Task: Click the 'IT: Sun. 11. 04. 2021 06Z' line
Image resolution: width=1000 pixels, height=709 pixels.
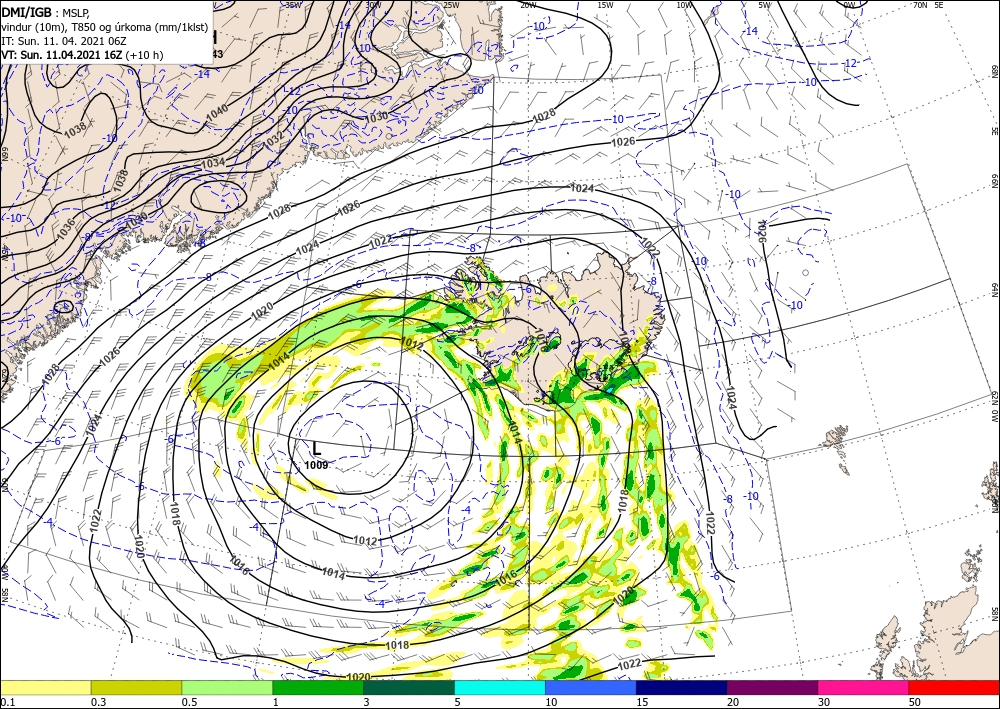Action: pyautogui.click(x=64, y=41)
